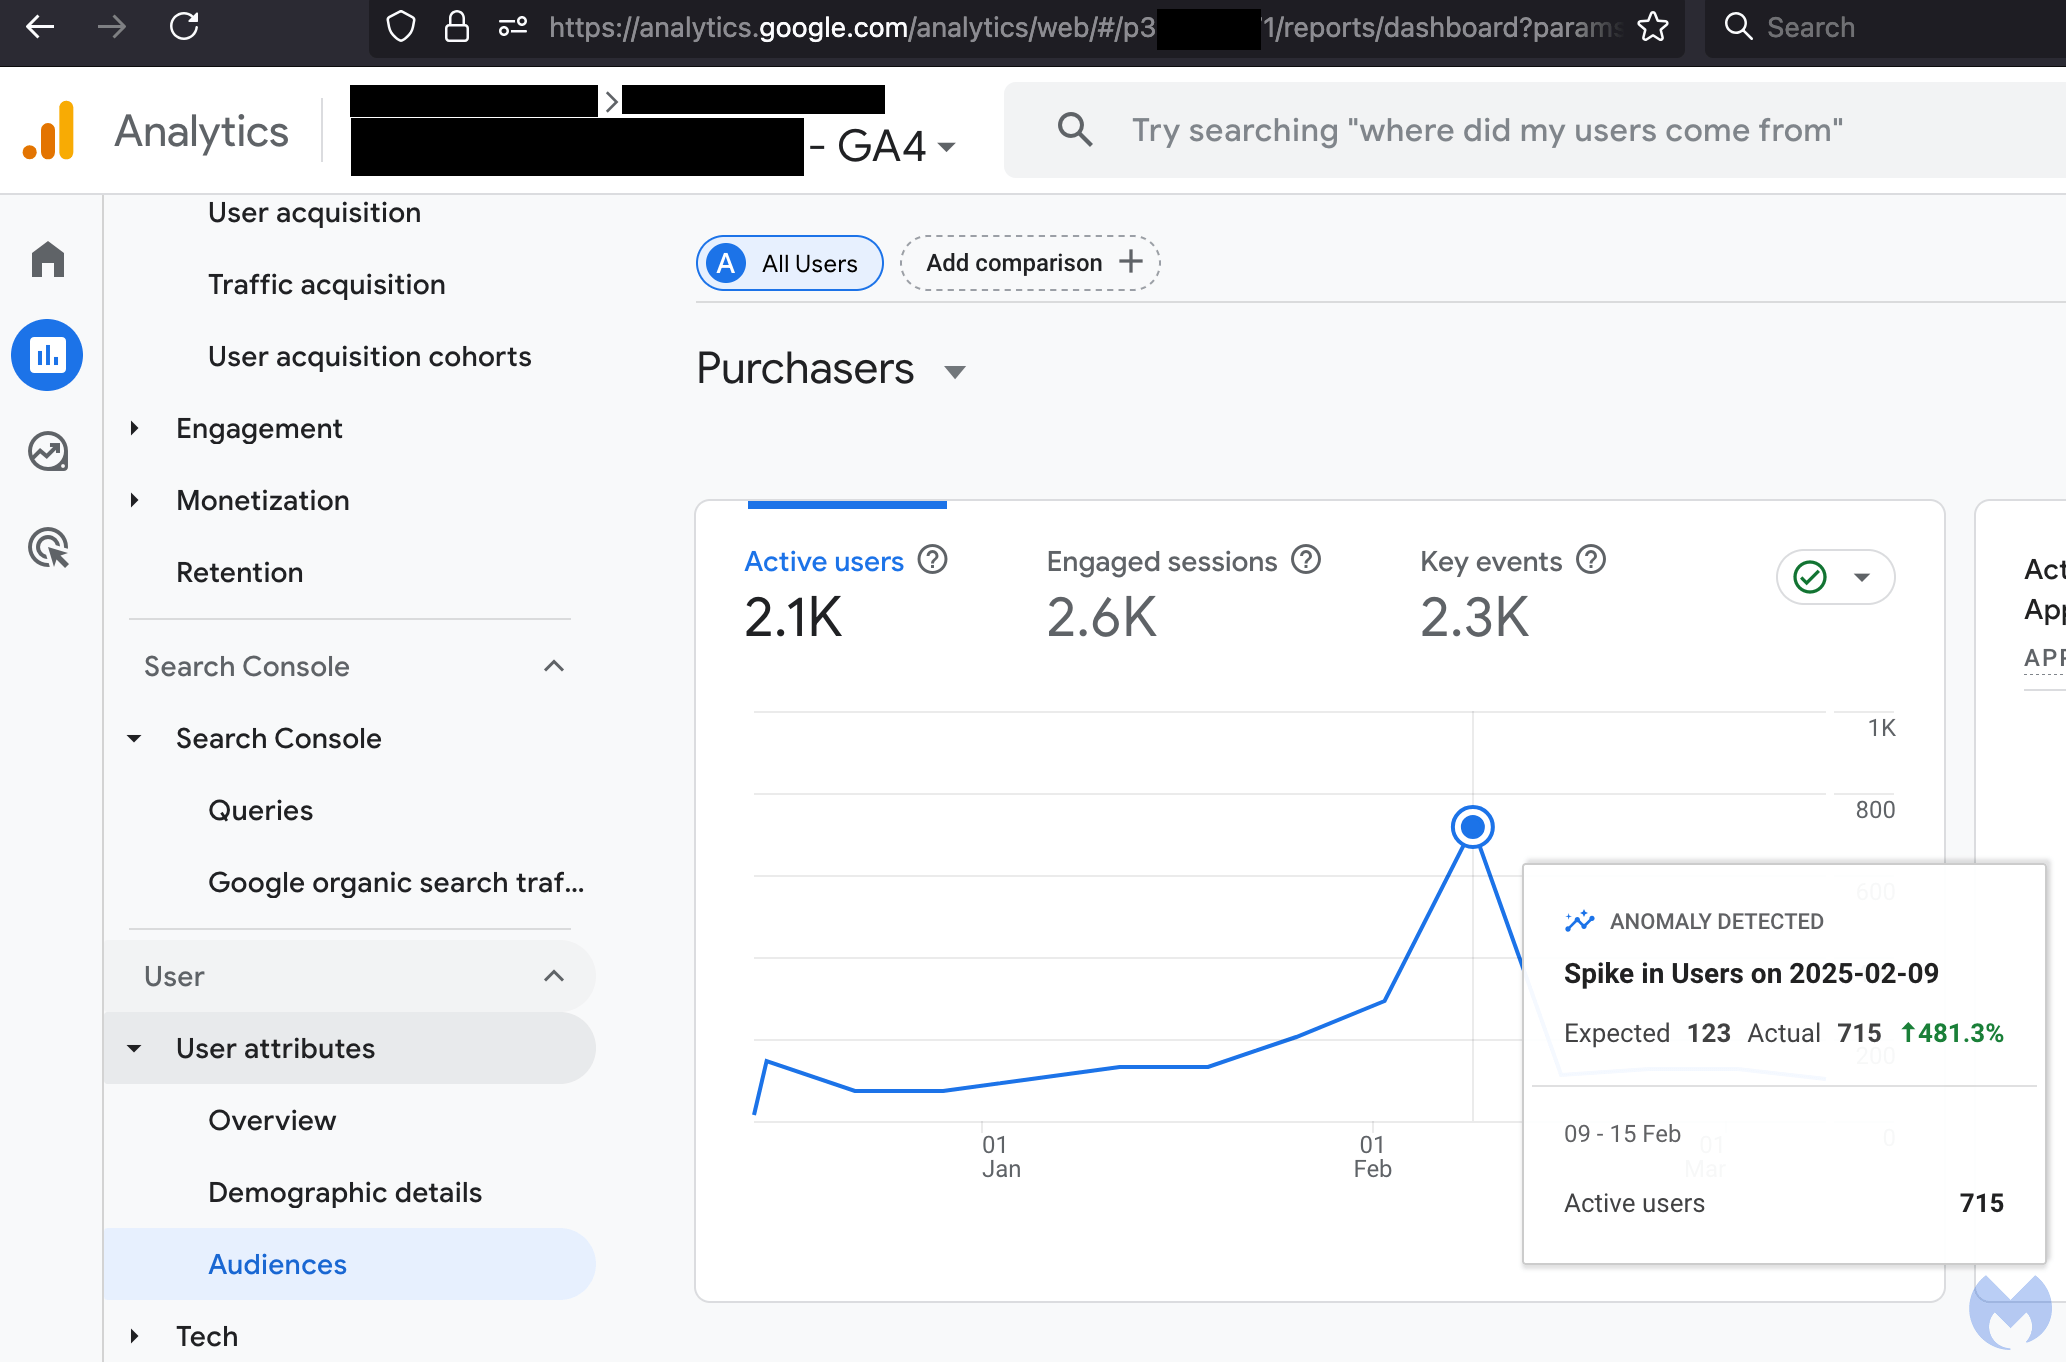This screenshot has height=1362, width=2066.
Task: Click the Key events help icon
Action: coord(1590,560)
